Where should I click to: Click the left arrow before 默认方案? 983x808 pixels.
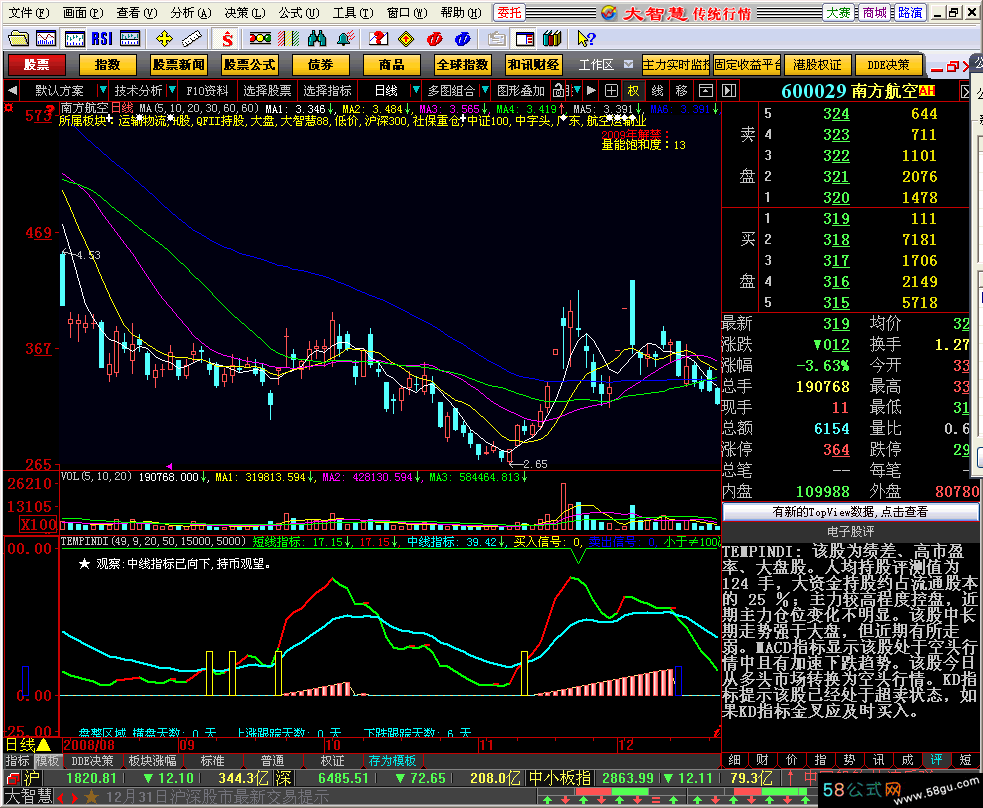tap(12, 91)
